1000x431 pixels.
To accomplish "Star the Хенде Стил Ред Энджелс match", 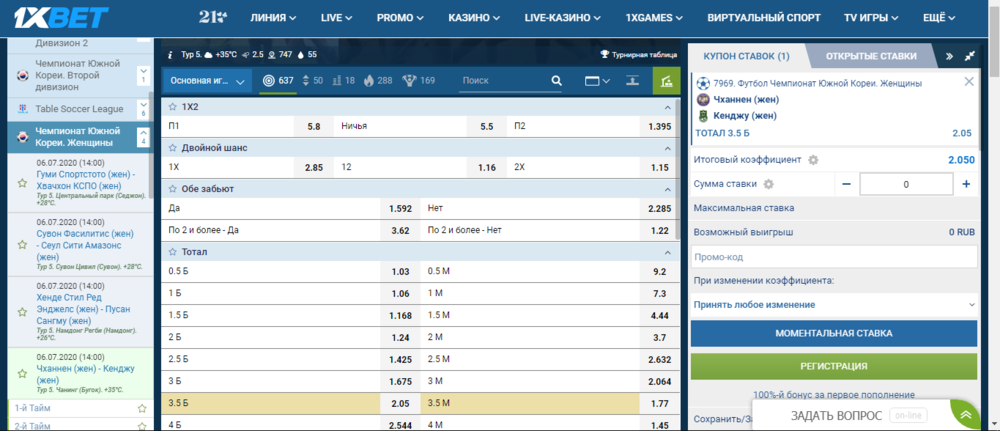I will [22, 312].
